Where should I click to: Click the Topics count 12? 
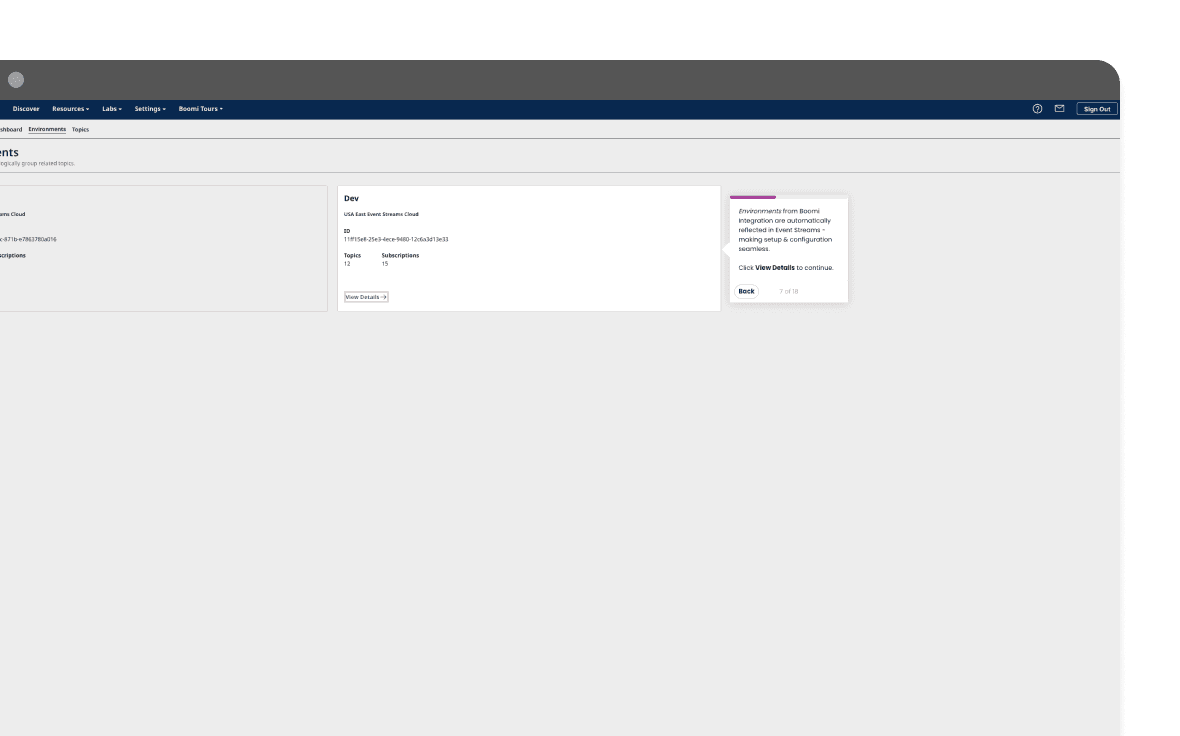coord(347,264)
